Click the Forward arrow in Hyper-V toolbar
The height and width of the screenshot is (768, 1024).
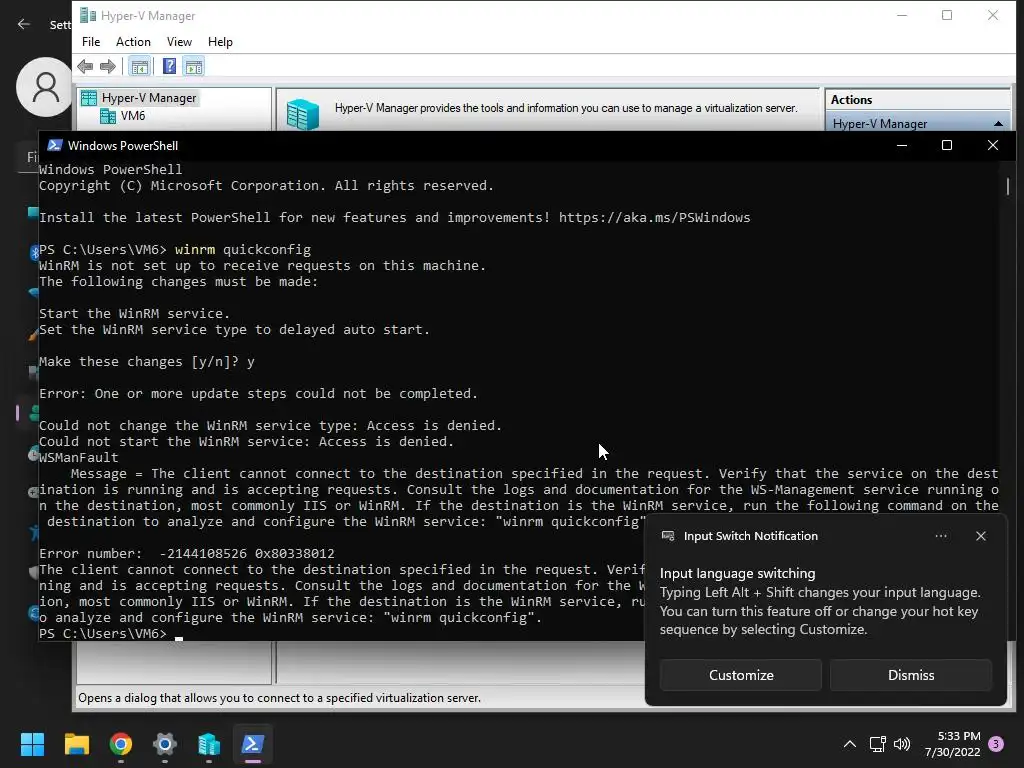(x=108, y=66)
